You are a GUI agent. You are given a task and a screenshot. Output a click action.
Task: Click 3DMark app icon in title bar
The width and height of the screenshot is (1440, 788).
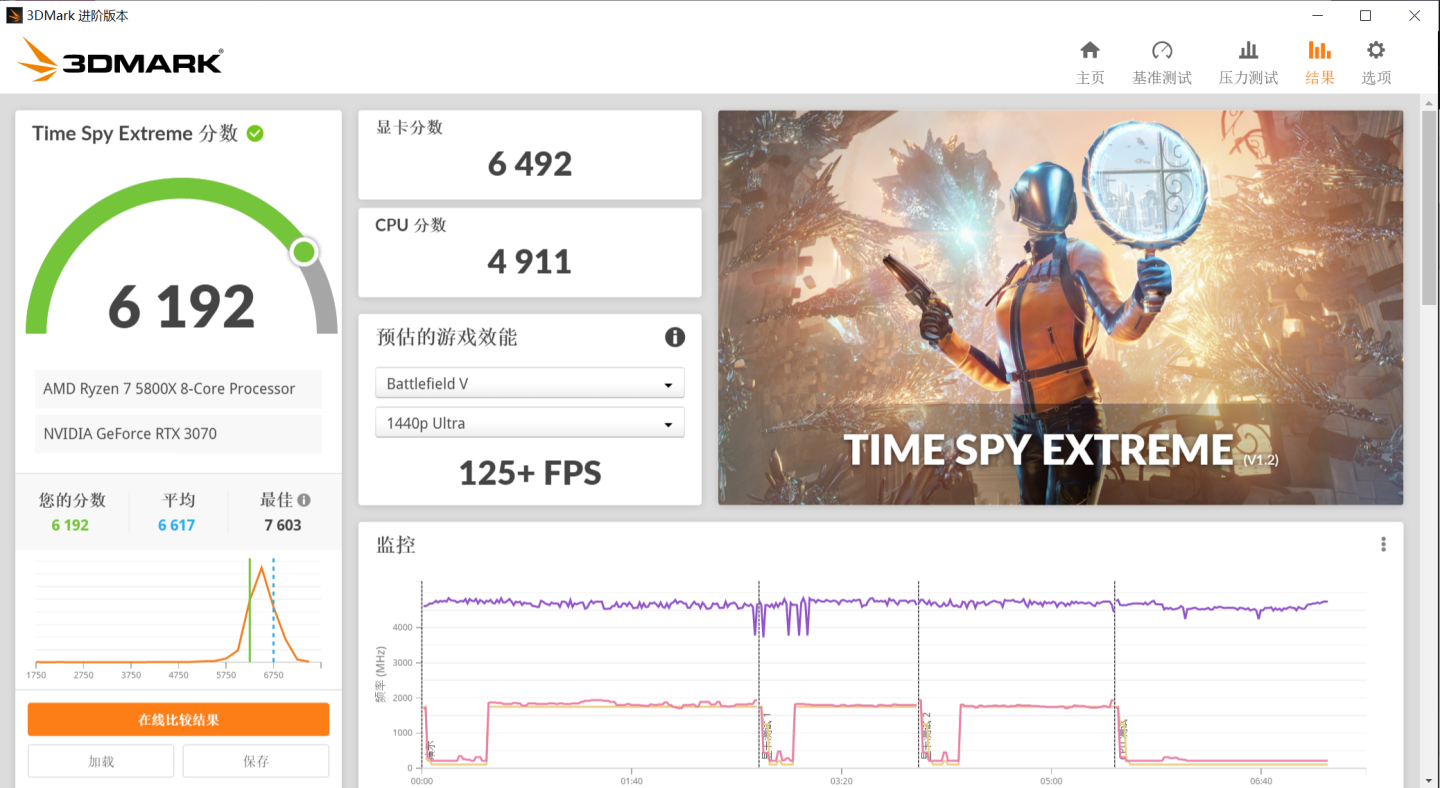(x=14, y=15)
